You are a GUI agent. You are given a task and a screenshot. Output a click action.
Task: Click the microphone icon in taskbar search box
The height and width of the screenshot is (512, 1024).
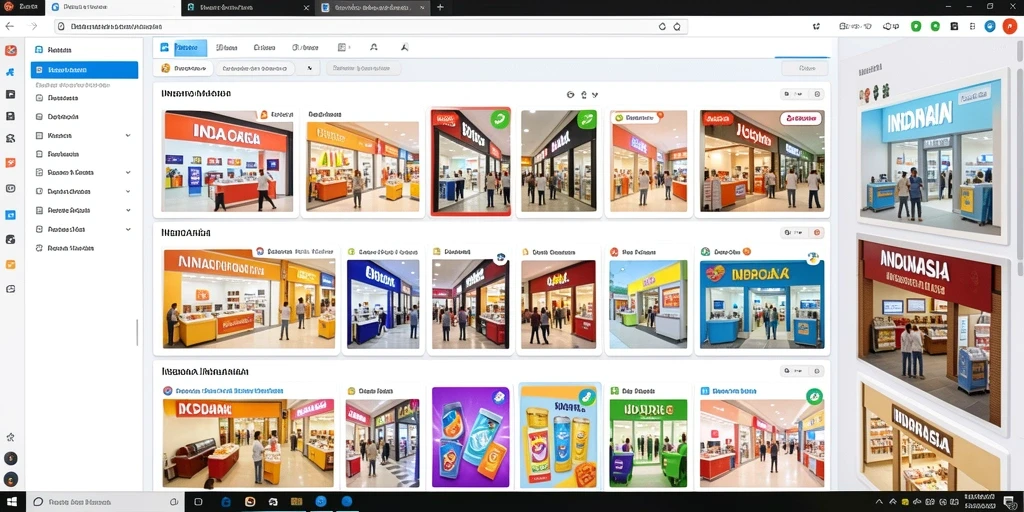[174, 502]
